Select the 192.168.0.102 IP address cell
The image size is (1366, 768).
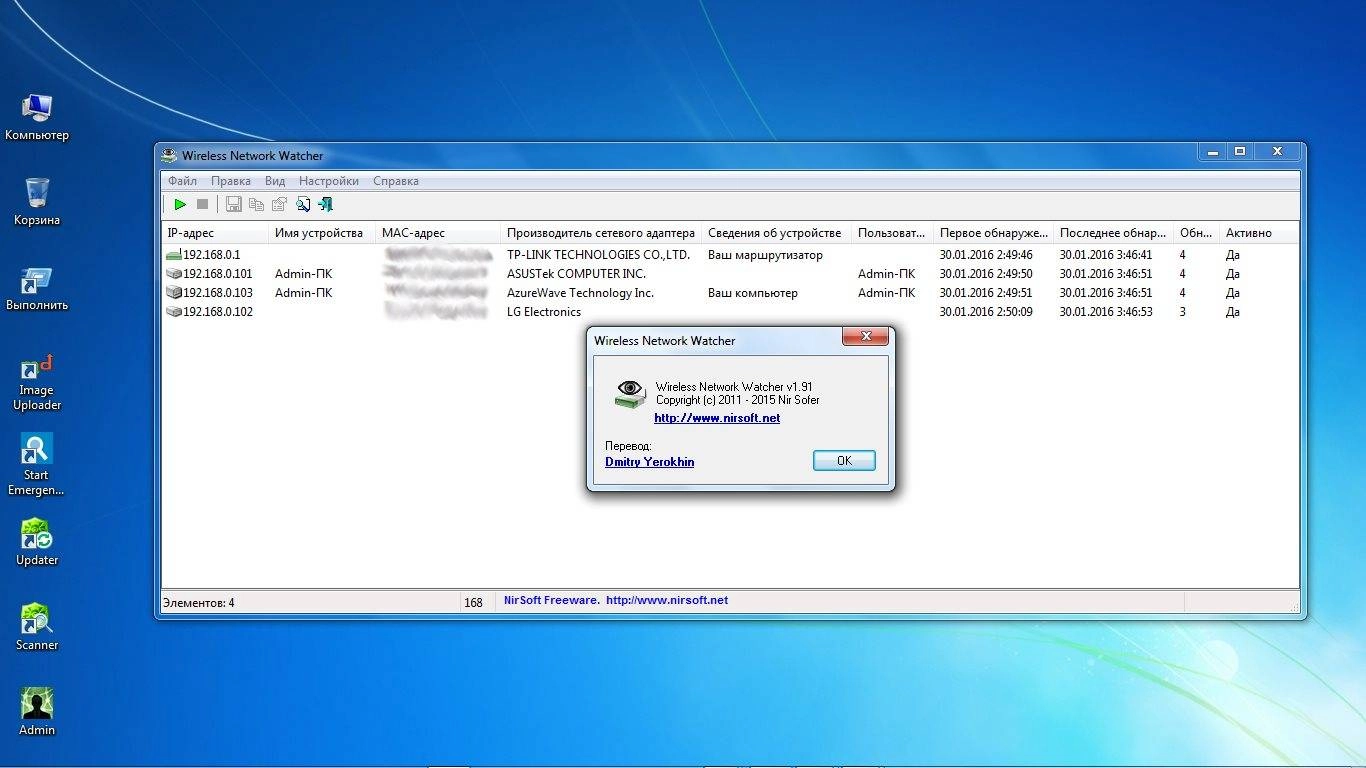pyautogui.click(x=218, y=312)
